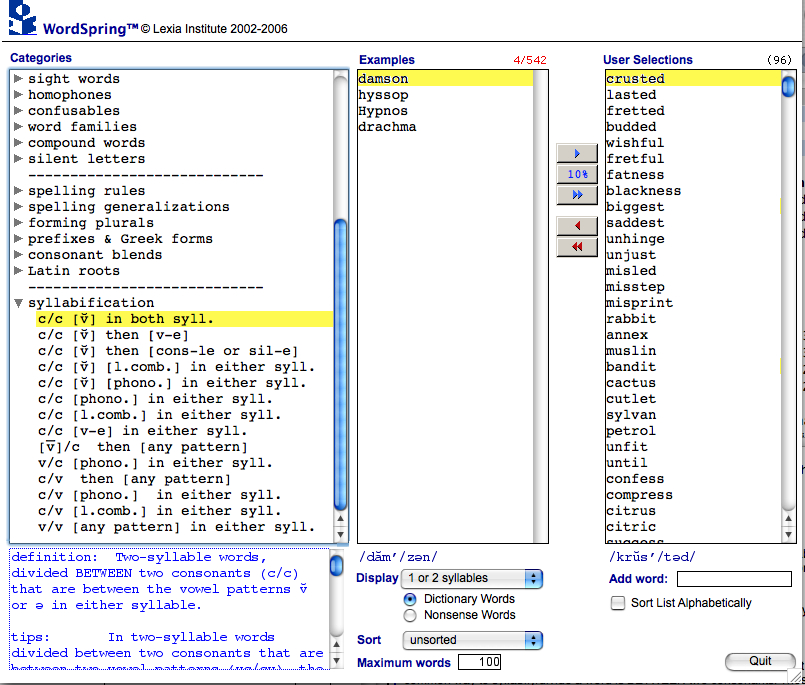Expand the confusables category

pos(18,110)
